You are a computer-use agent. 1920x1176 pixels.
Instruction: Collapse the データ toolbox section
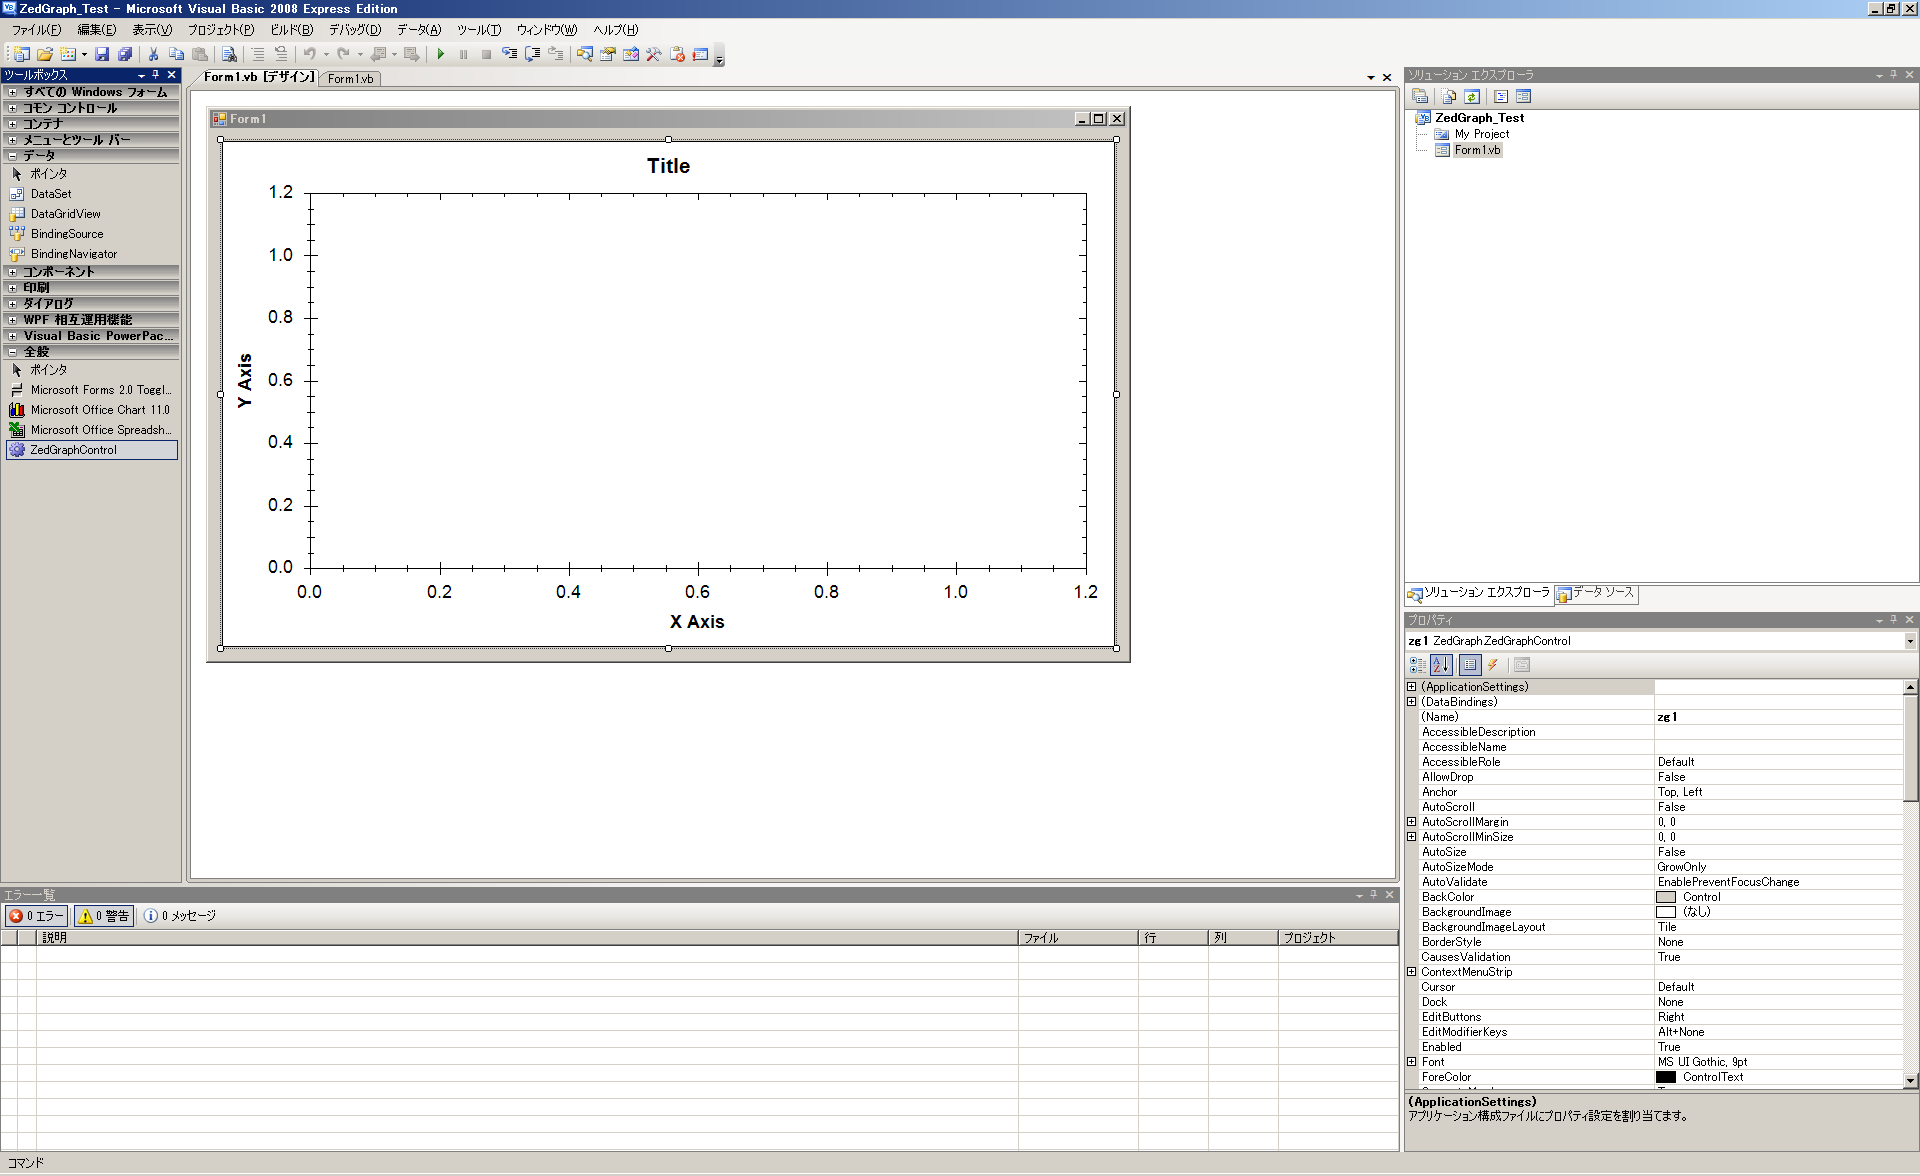[11, 155]
